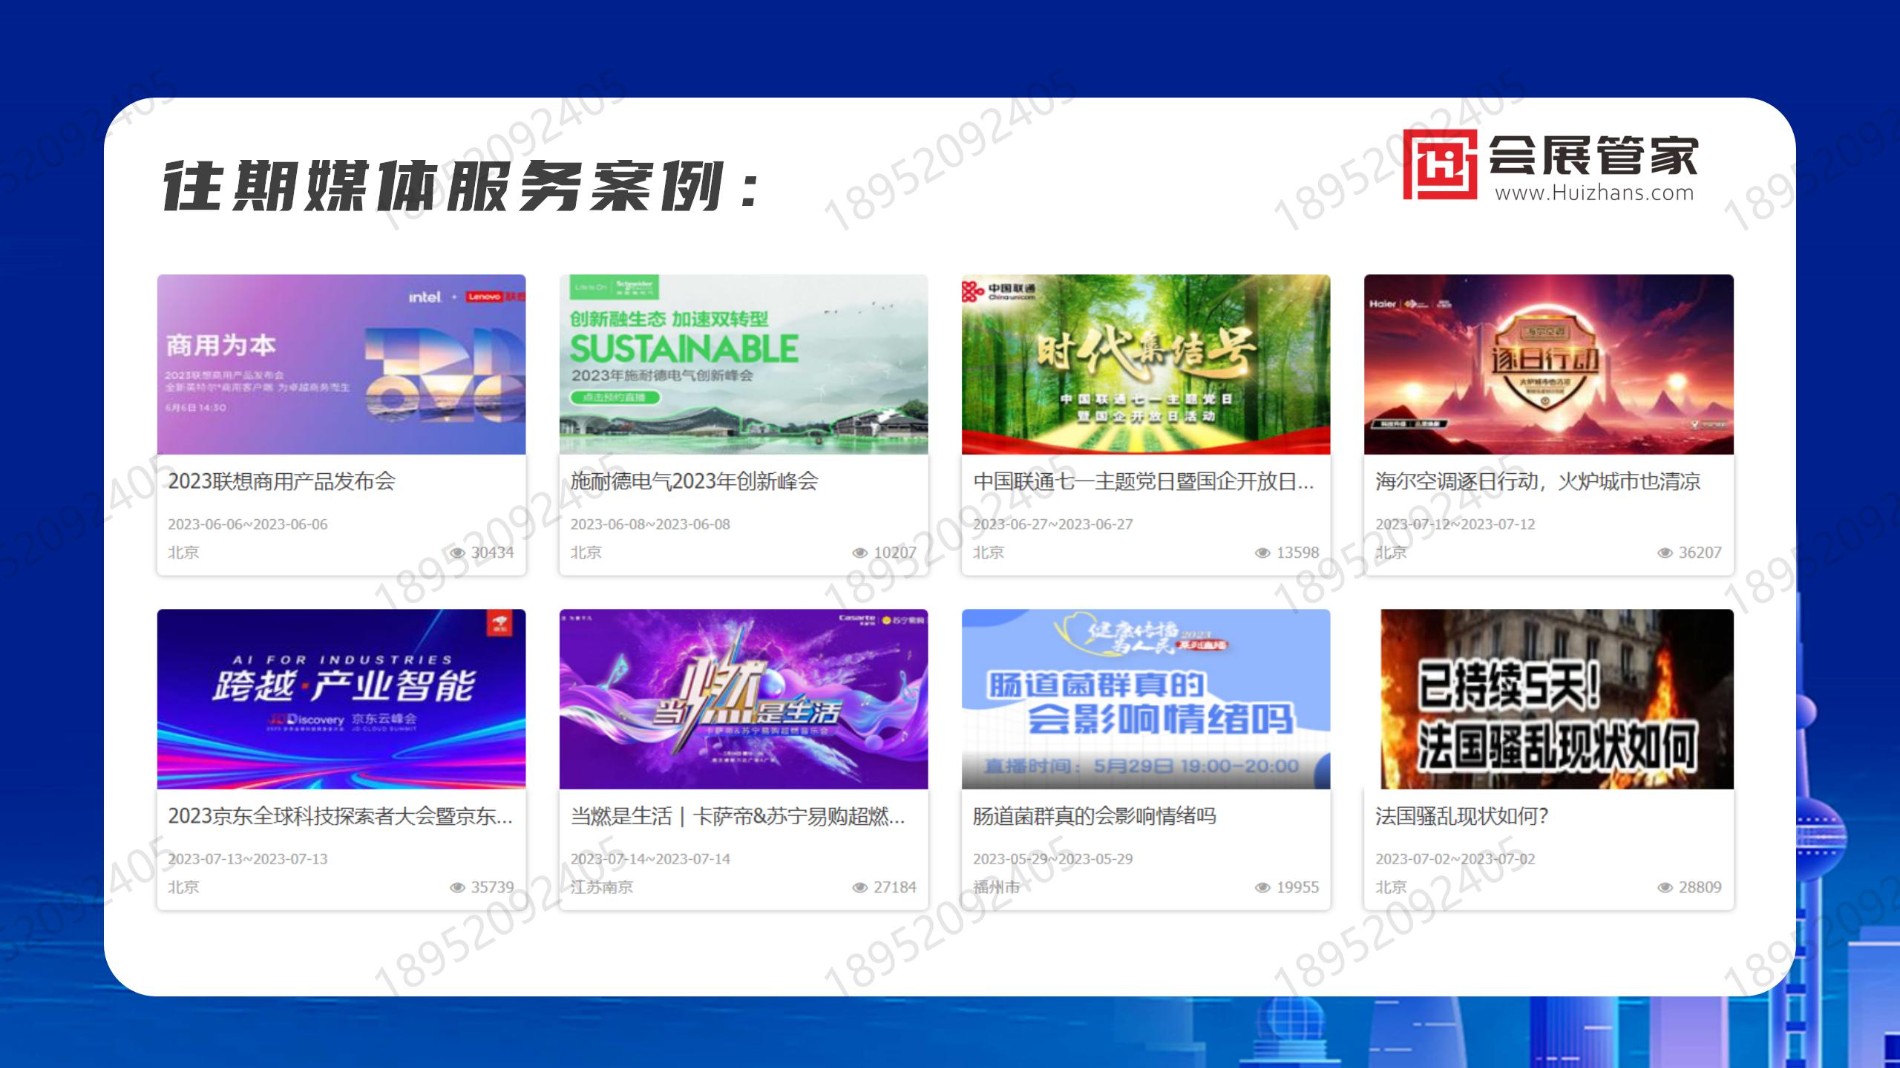Open the SUSTAINABLE 施耐德电气 summit thumbnail
The width and height of the screenshot is (1900, 1068).
tap(743, 365)
